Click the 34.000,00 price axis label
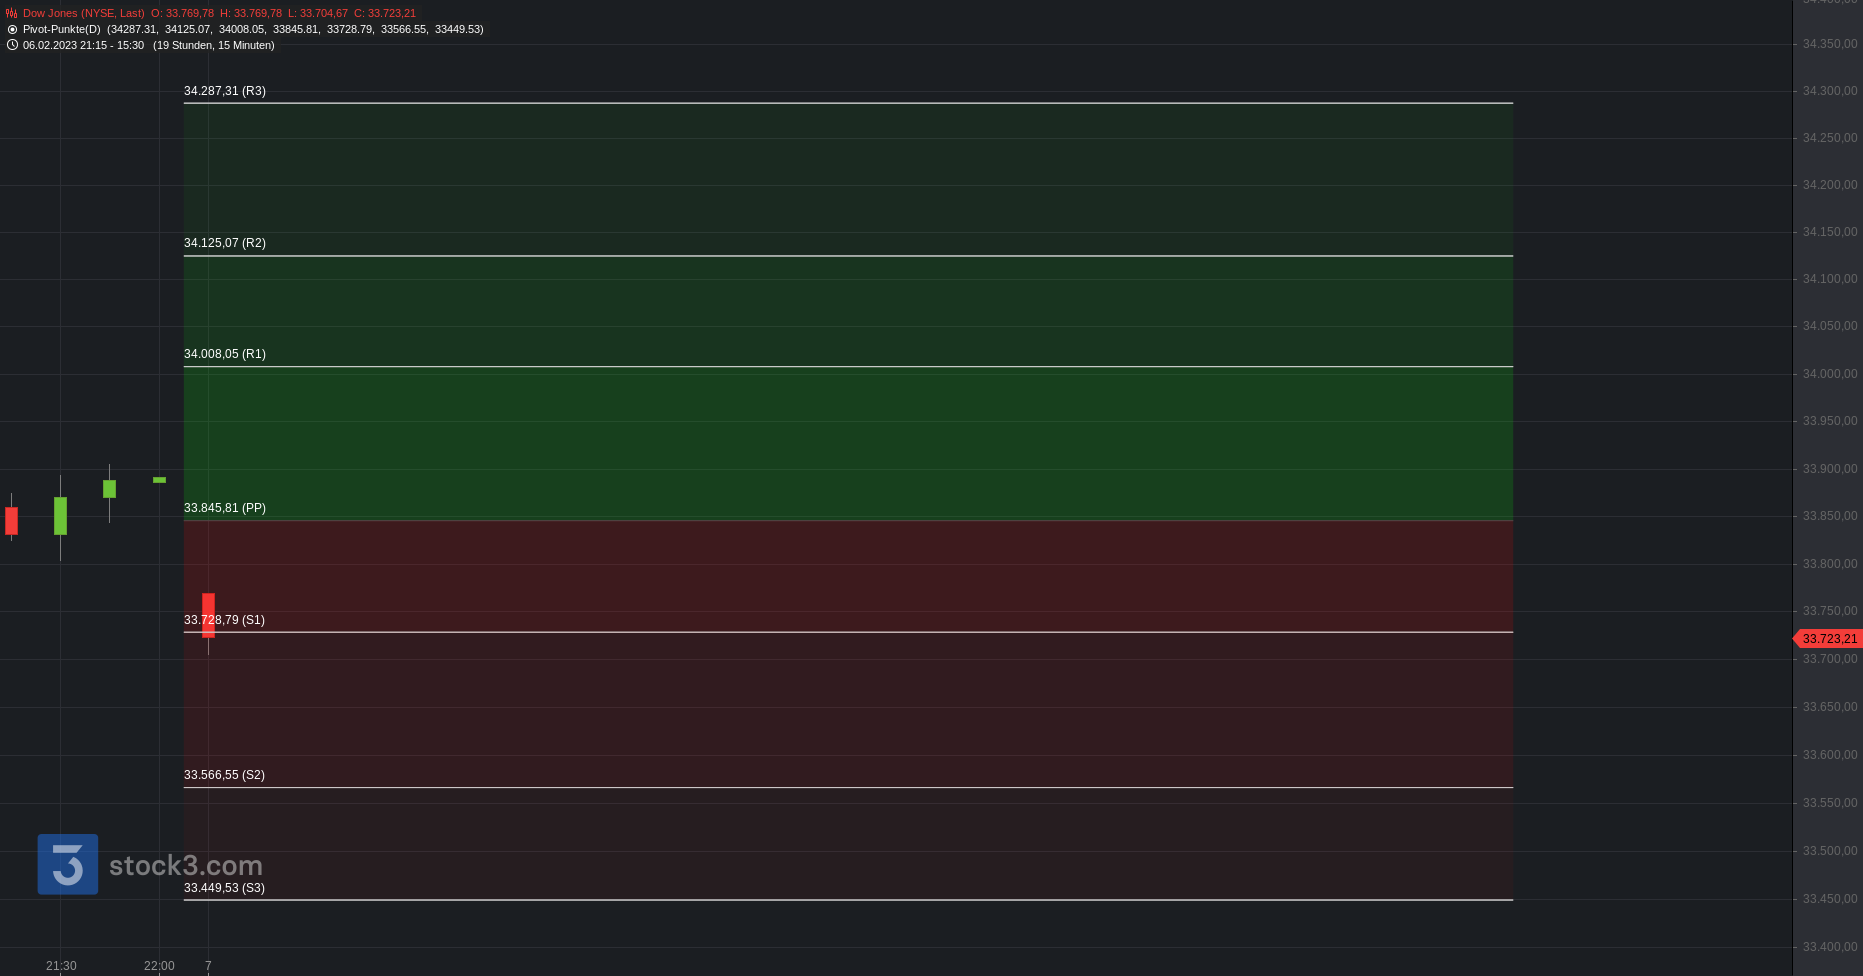Viewport: 1863px width, 976px height. [x=1830, y=374]
